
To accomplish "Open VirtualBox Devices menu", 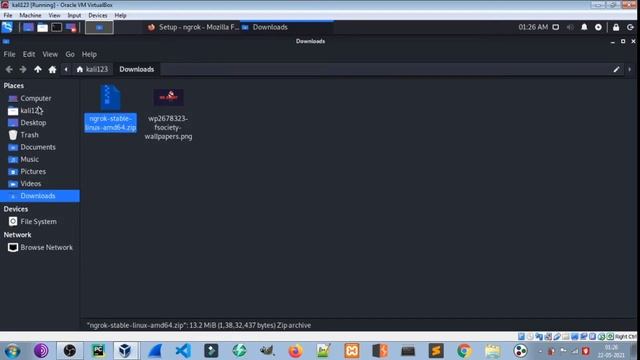I will point(98,16).
